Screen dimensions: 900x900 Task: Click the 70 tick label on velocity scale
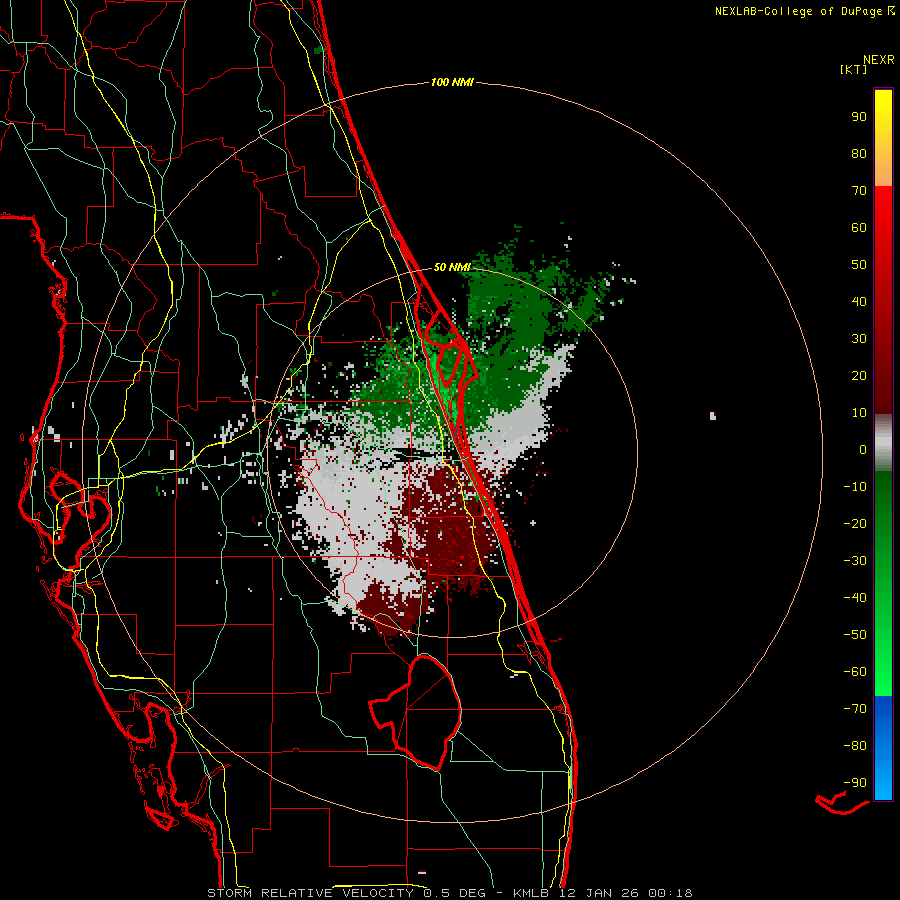point(859,191)
